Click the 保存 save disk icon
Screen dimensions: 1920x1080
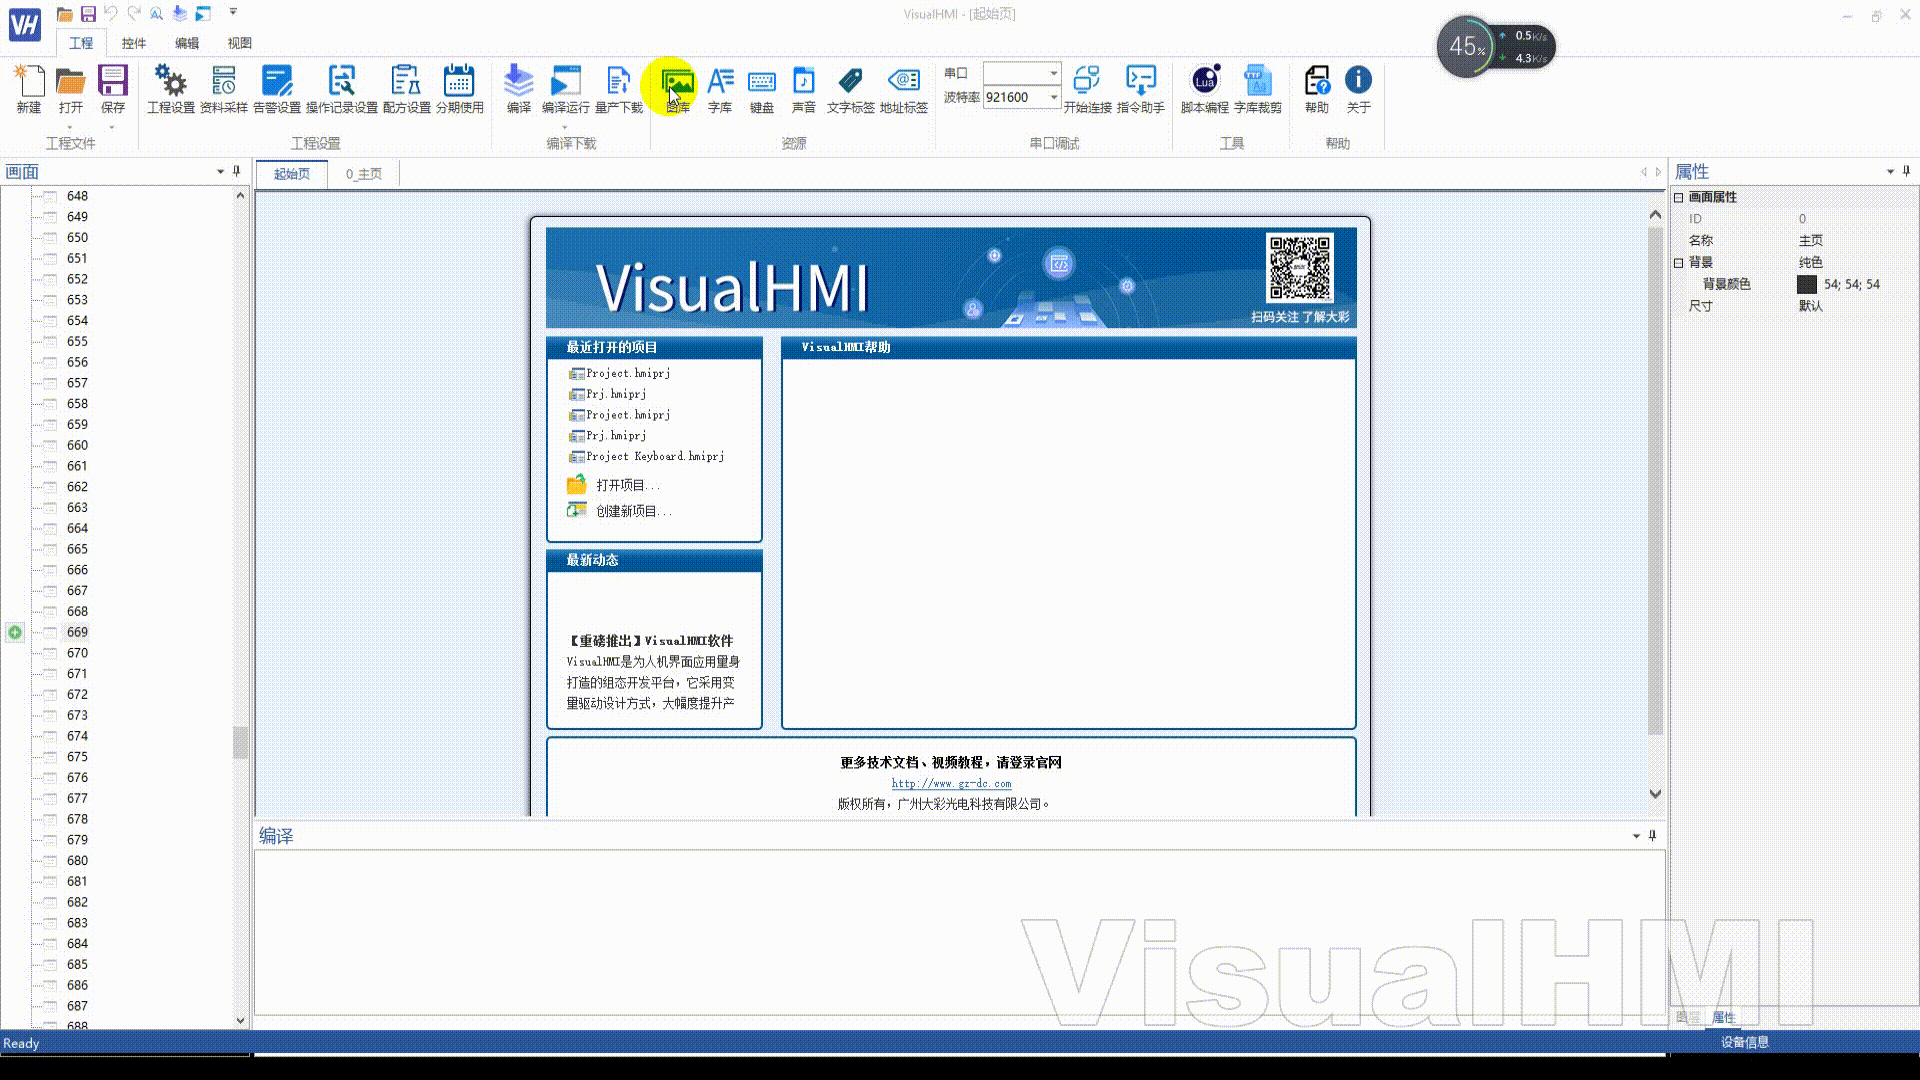(x=112, y=89)
